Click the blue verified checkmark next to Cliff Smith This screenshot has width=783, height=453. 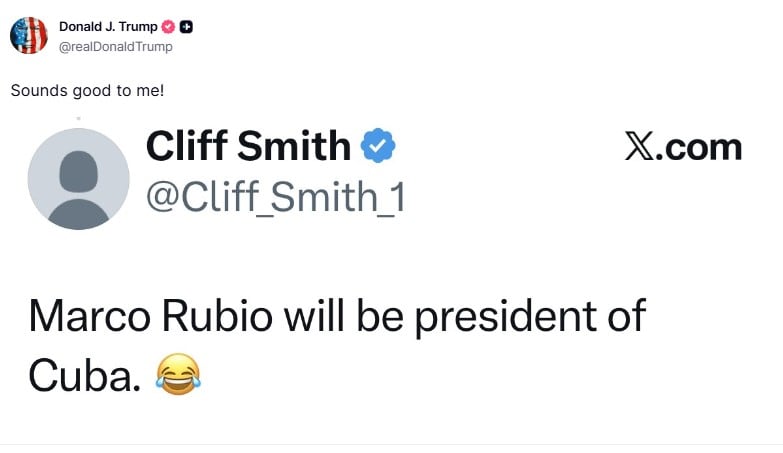coord(378,147)
